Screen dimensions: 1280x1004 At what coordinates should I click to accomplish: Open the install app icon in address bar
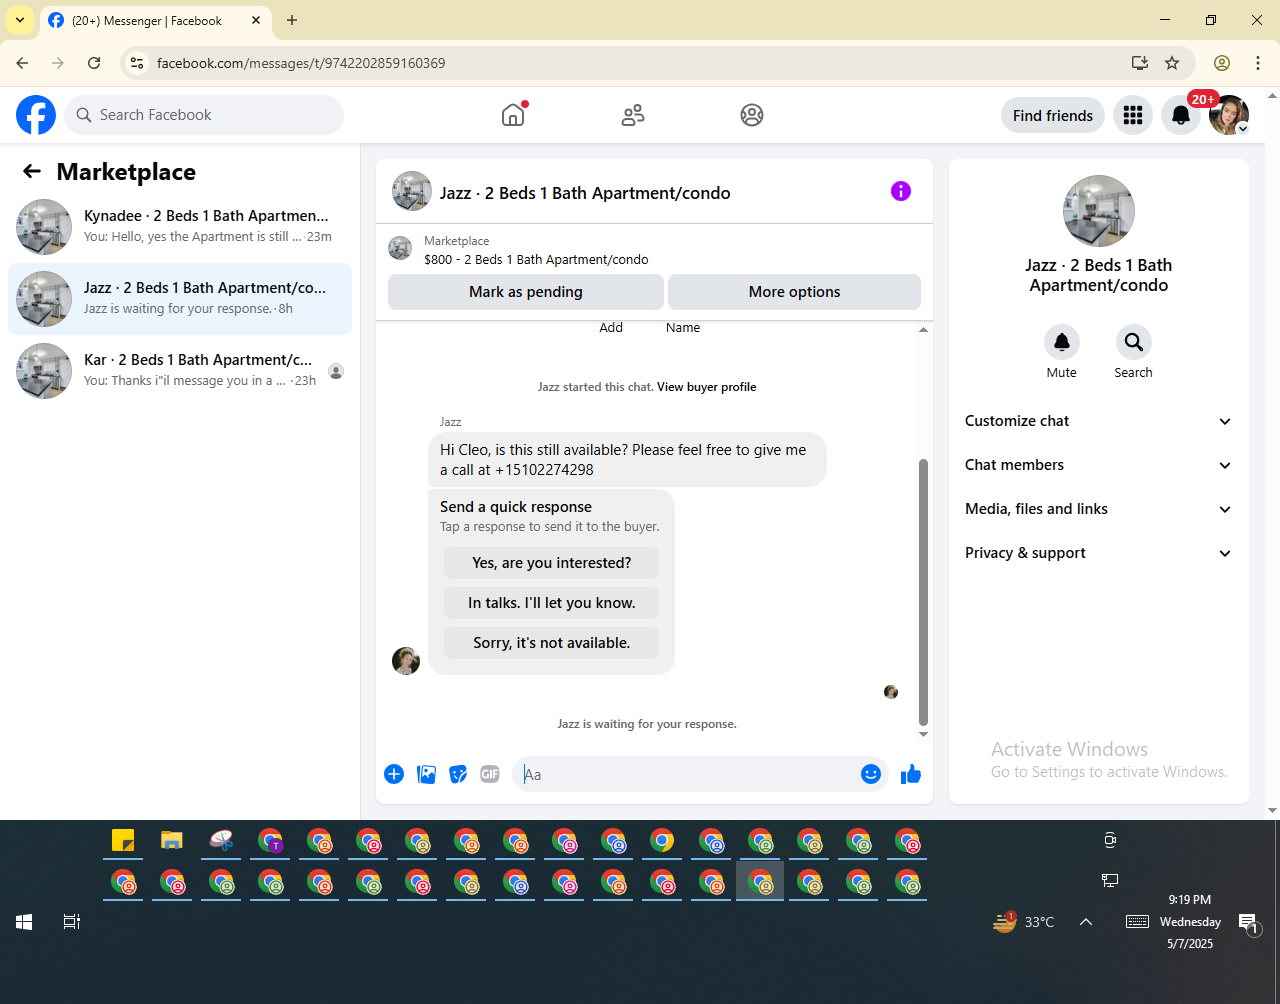[1140, 63]
